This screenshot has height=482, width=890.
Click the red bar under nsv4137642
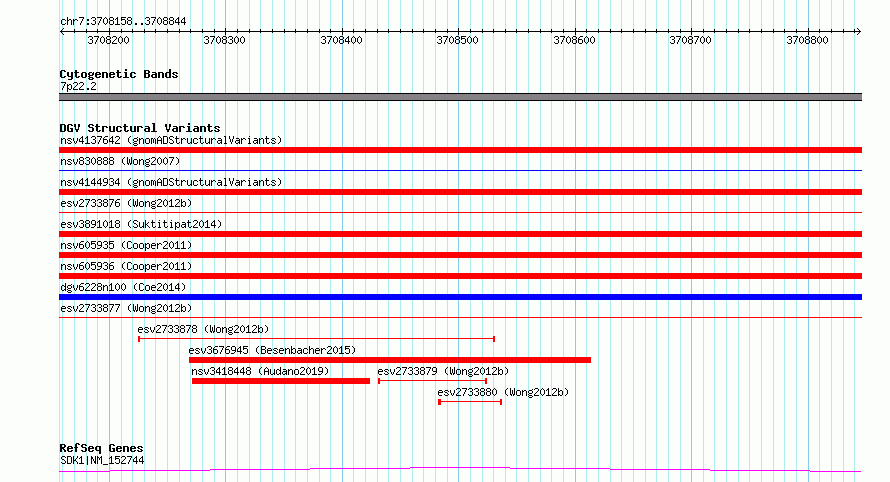coord(460,150)
